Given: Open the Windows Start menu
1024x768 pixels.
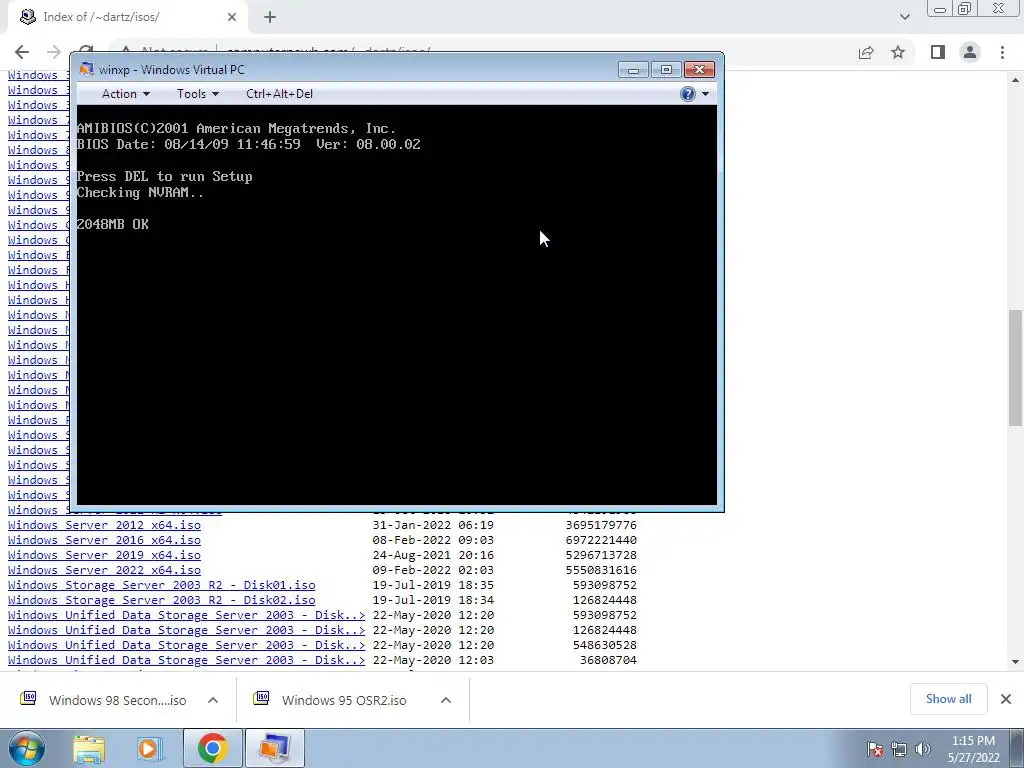Looking at the screenshot, I should click(x=26, y=748).
